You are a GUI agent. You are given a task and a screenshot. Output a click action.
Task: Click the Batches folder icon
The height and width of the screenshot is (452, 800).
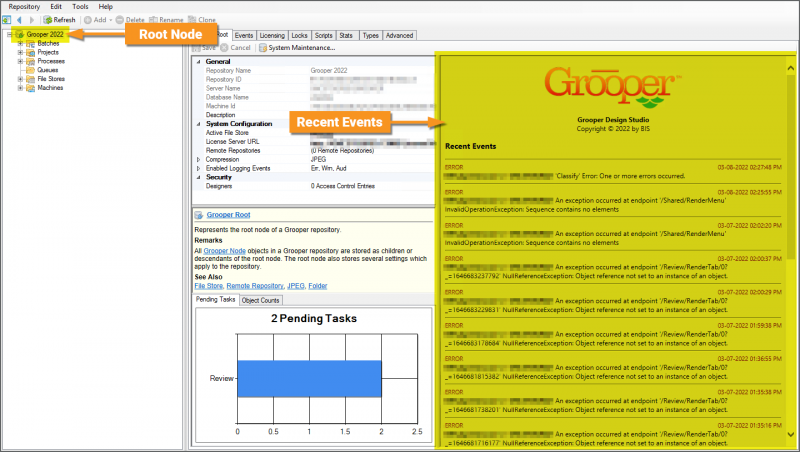pos(30,44)
